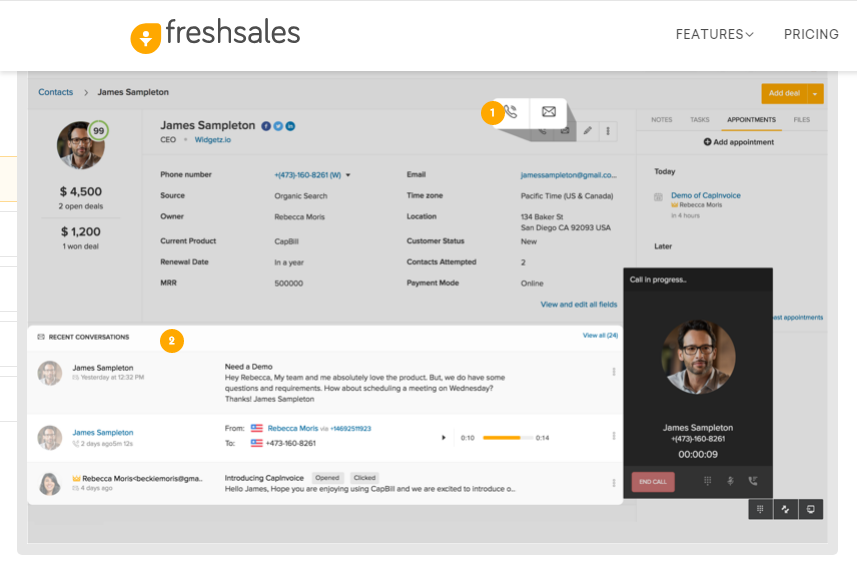The image size is (857, 565).
Task: Open the Widgetz.io company link
Action: [213, 140]
